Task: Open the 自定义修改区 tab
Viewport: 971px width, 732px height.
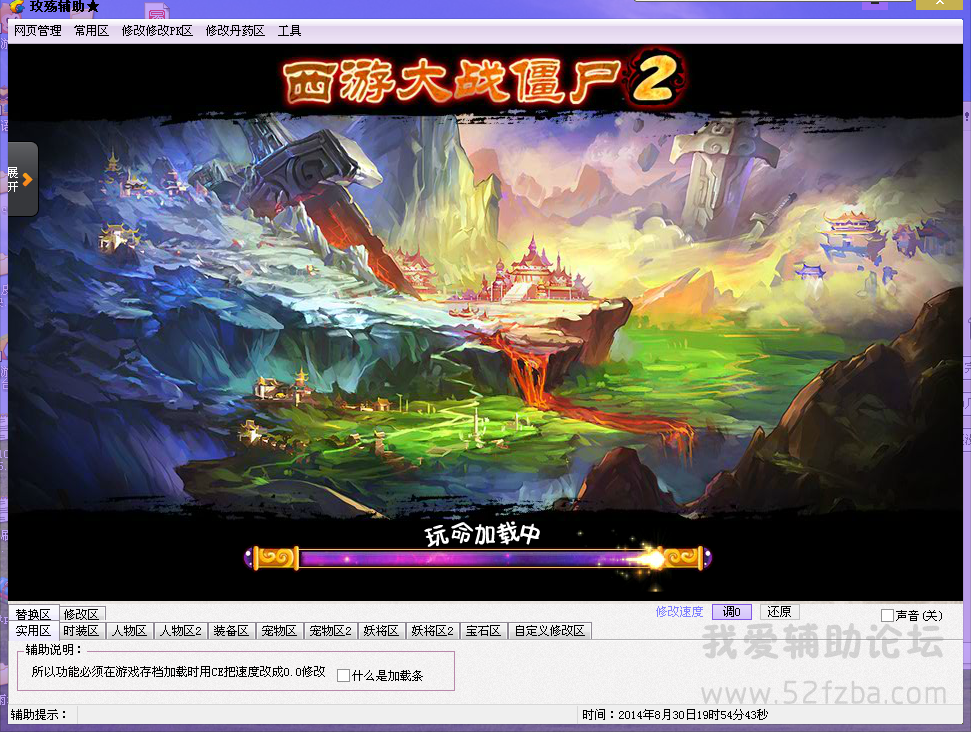Action: click(x=550, y=630)
